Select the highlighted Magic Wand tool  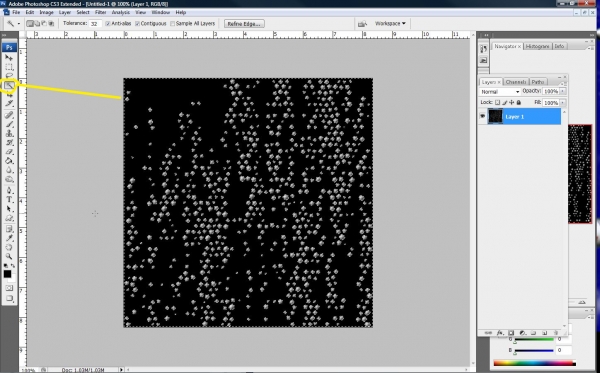point(9,85)
